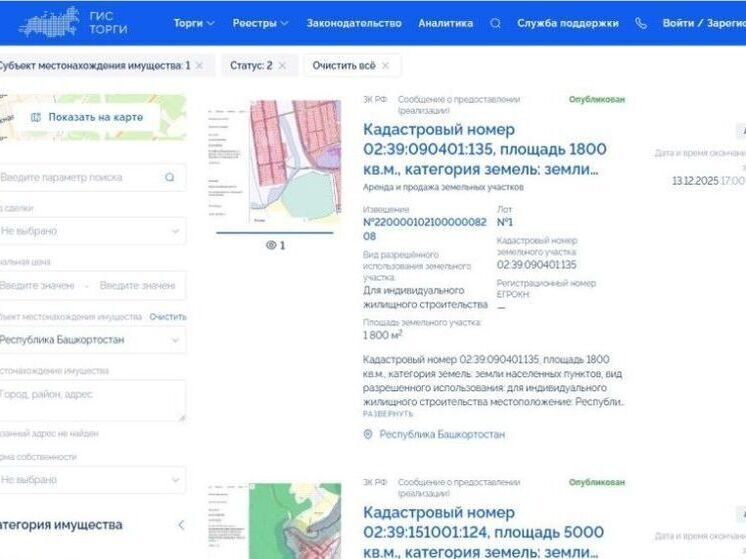The width and height of the screenshot is (746, 559).
Task: Expand the deal type Не выбрано dropdown
Action: pyautogui.click(x=92, y=231)
